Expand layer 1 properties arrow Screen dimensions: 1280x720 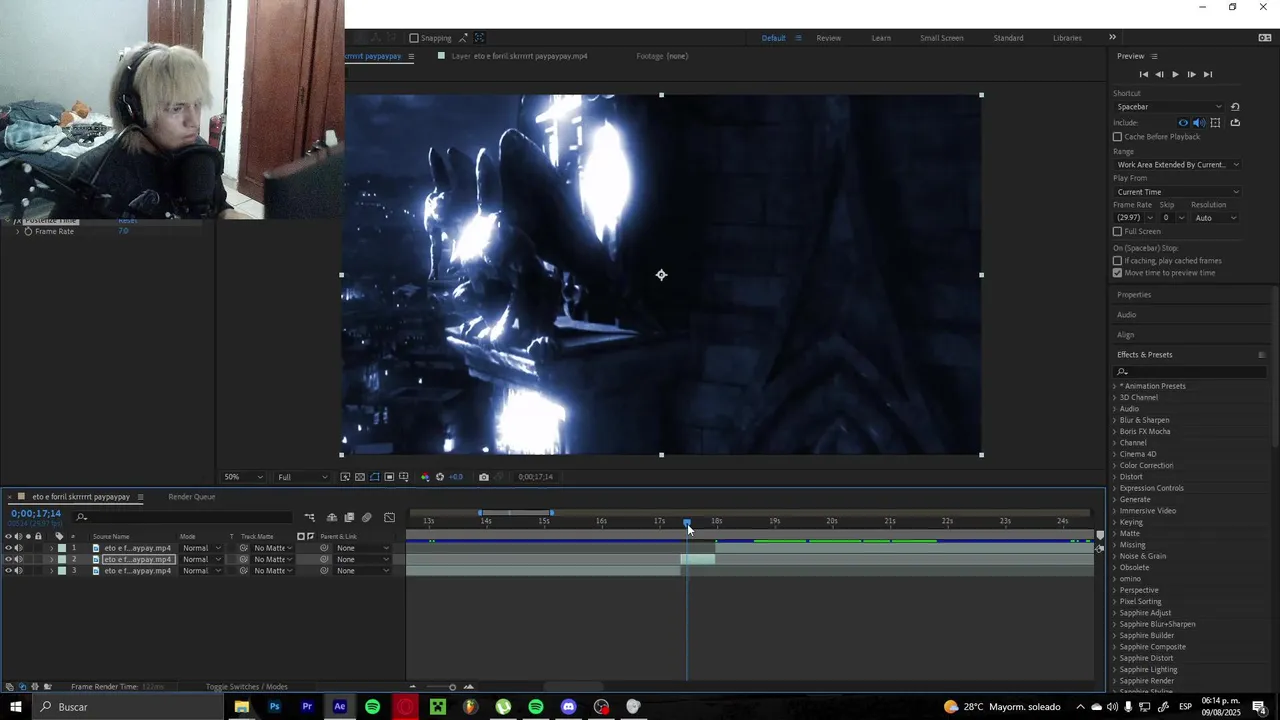[51, 548]
